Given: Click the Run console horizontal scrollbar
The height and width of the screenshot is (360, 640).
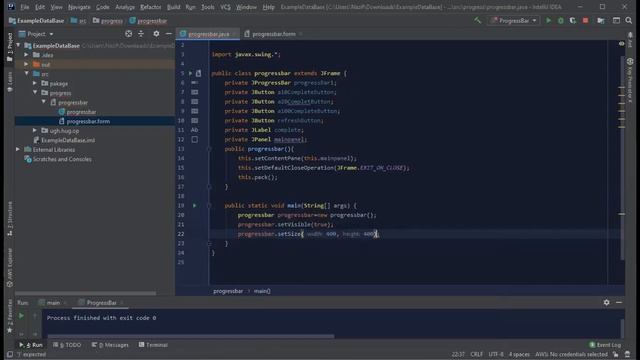Looking at the screenshot, I should point(191,336).
